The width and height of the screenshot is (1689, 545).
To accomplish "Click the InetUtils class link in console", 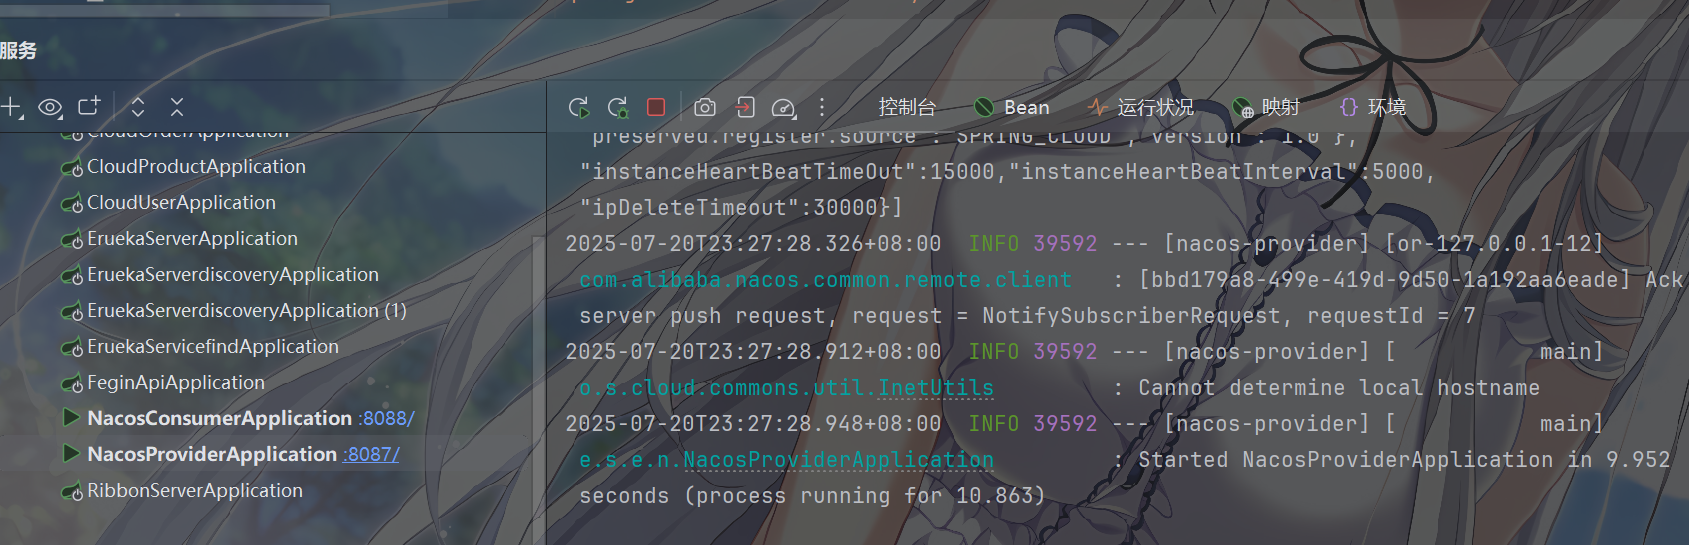I will pos(936,388).
